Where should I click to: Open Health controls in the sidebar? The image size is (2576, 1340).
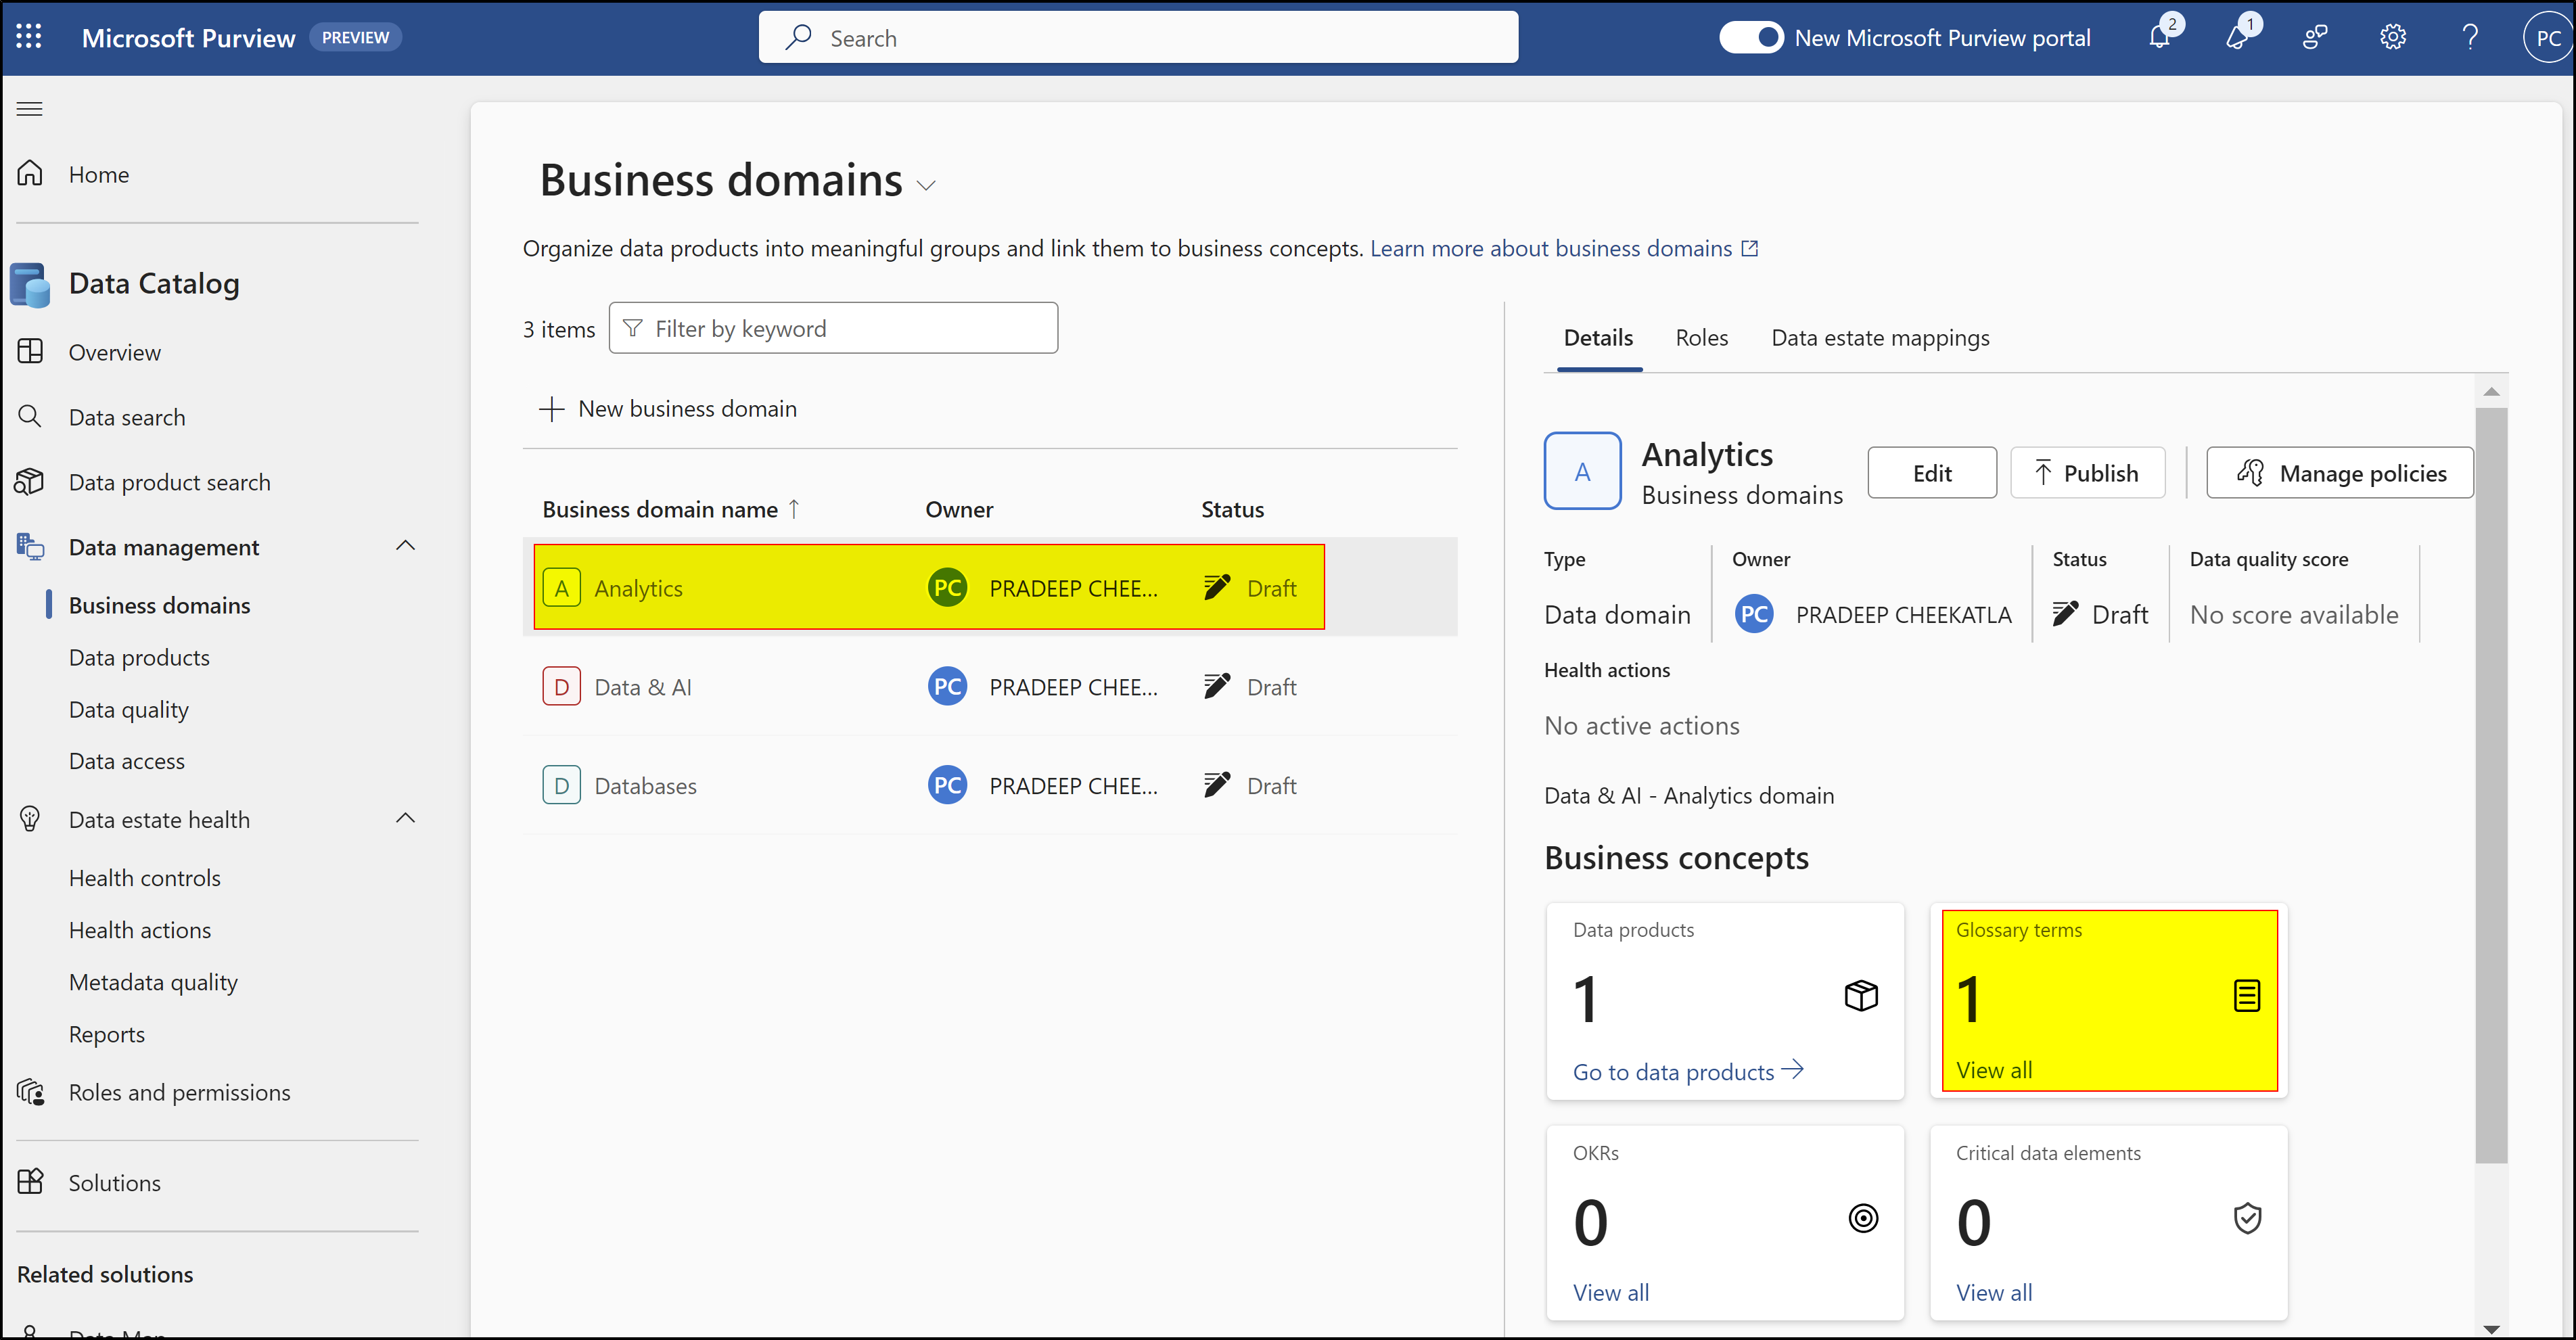[x=144, y=877]
